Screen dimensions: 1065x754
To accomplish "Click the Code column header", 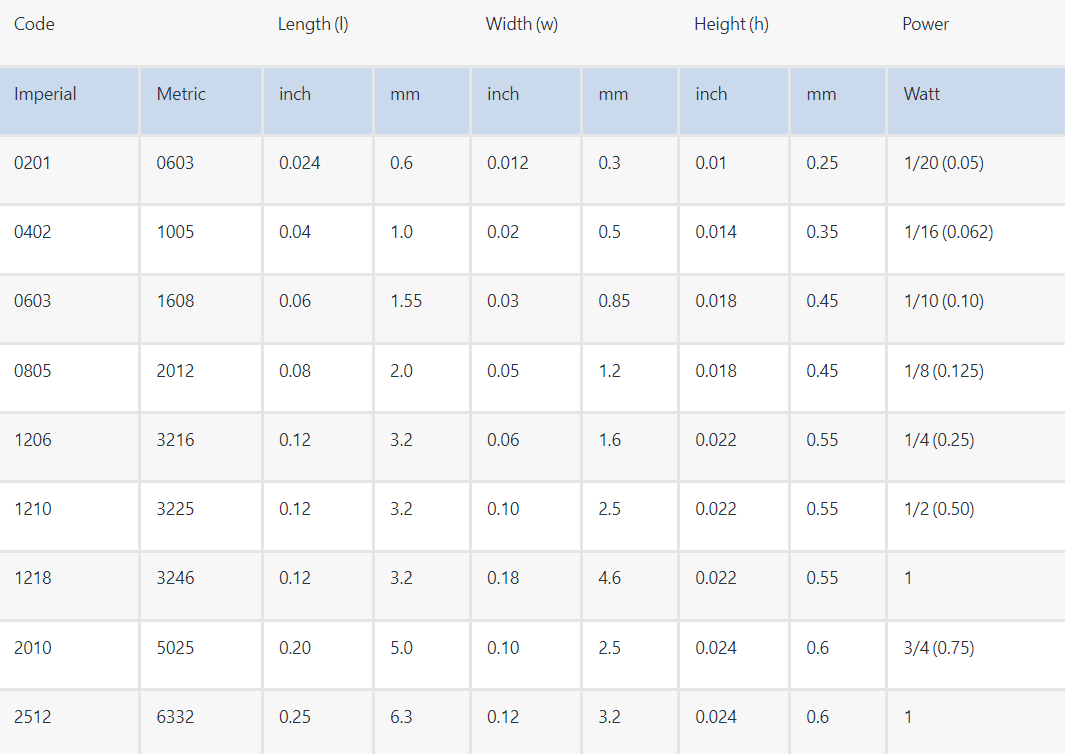I will point(34,24).
